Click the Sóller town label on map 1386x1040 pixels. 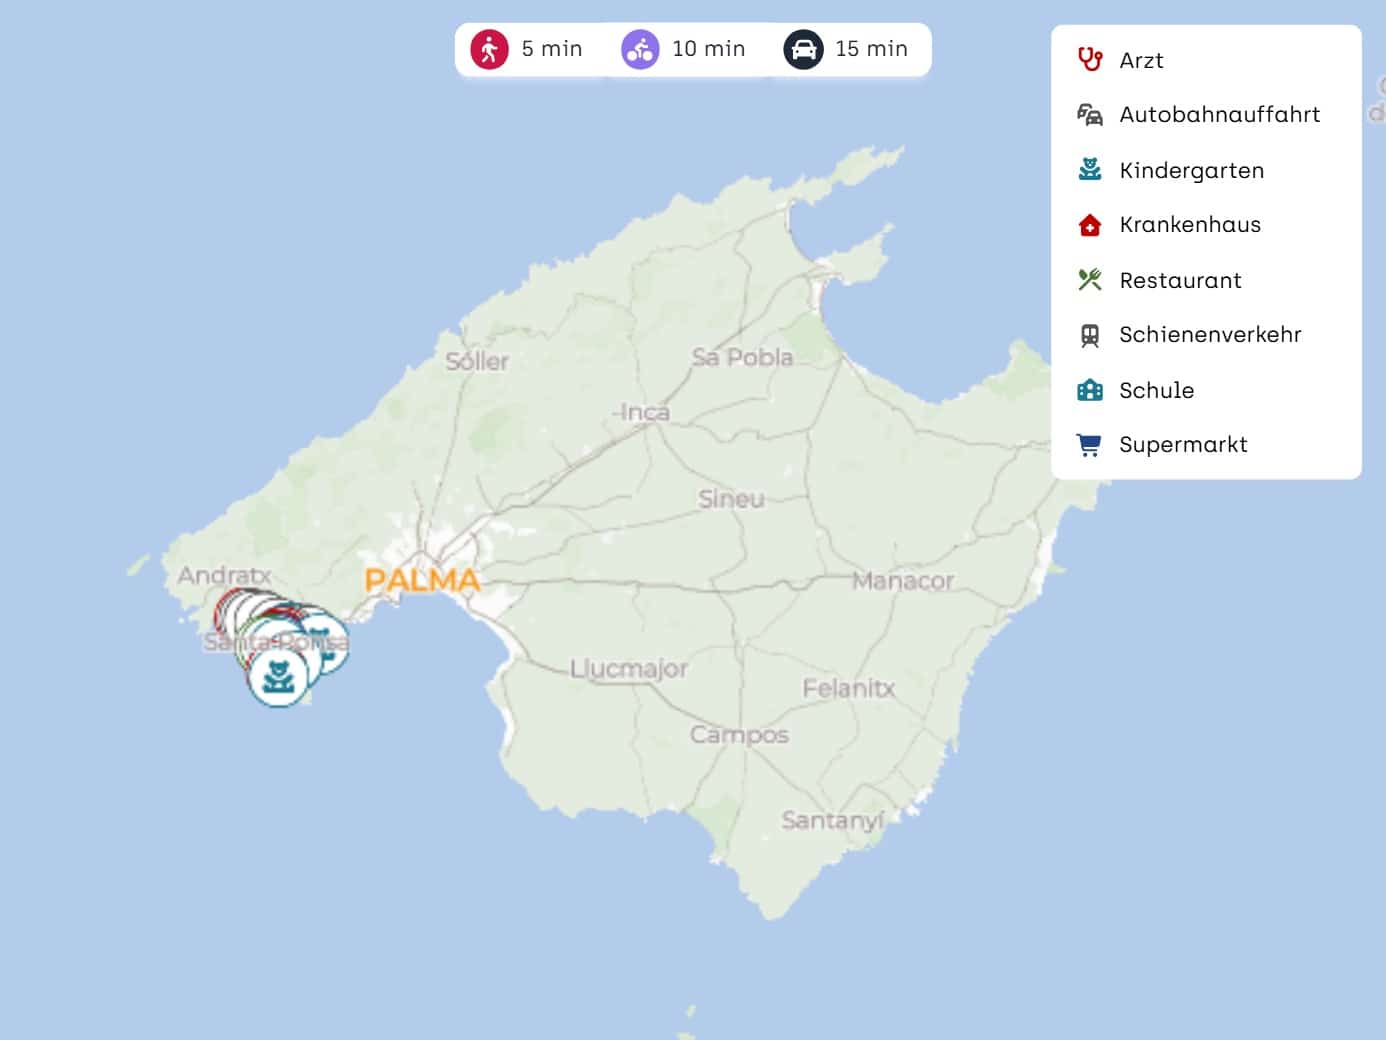click(477, 362)
